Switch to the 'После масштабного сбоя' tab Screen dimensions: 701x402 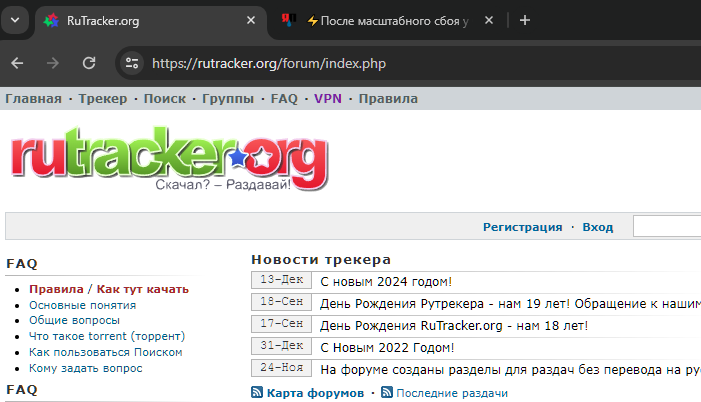pos(388,21)
